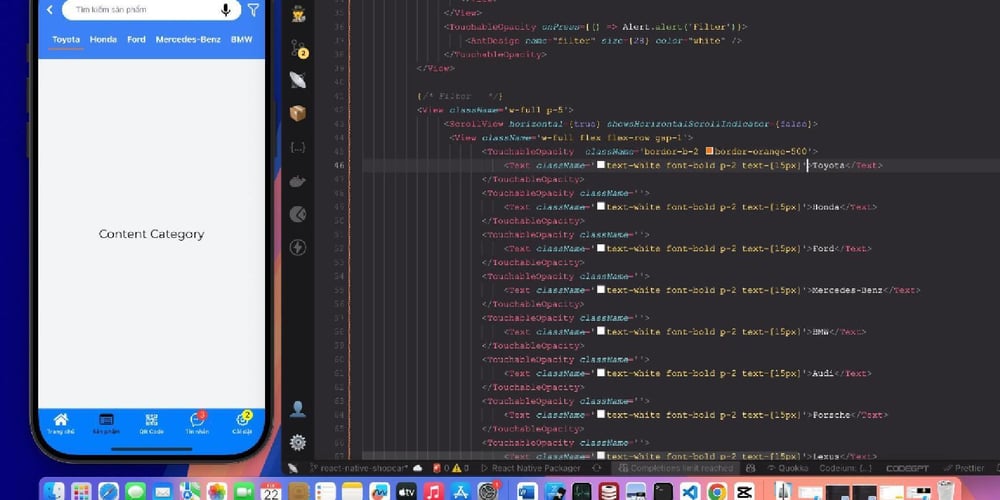Open Launchpad from the Dock

(81, 492)
